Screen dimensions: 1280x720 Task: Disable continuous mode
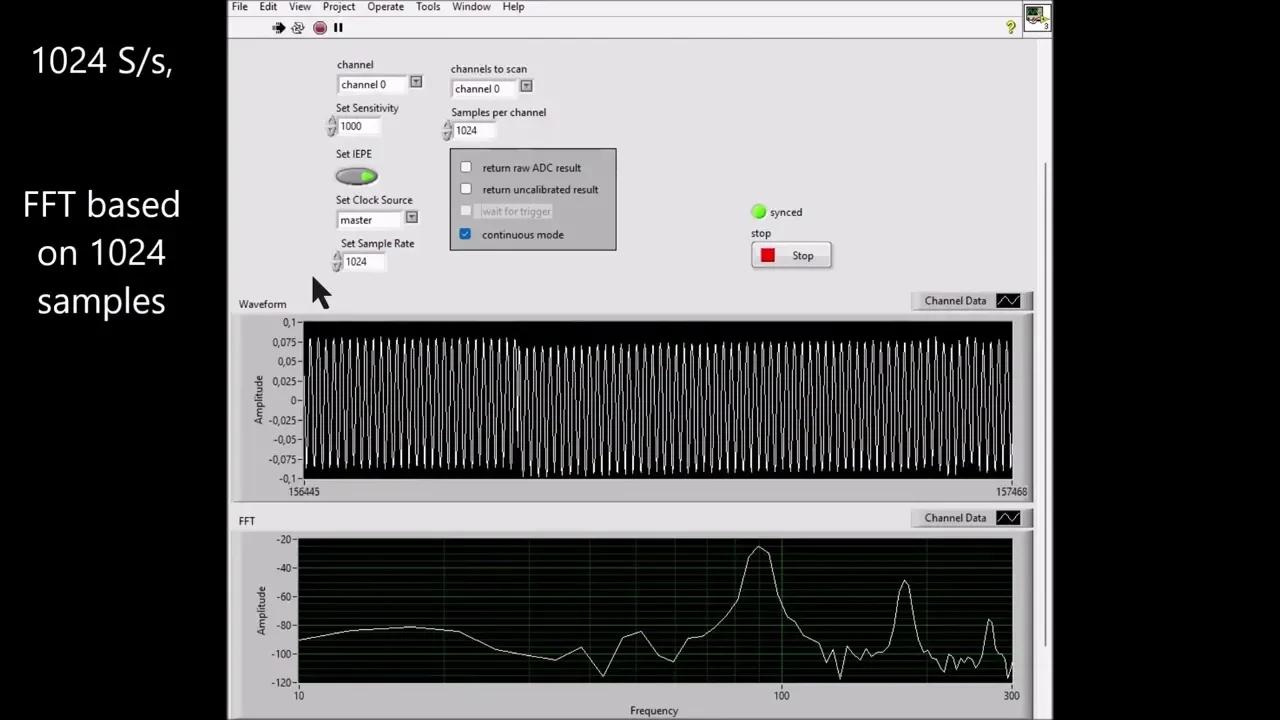point(466,234)
